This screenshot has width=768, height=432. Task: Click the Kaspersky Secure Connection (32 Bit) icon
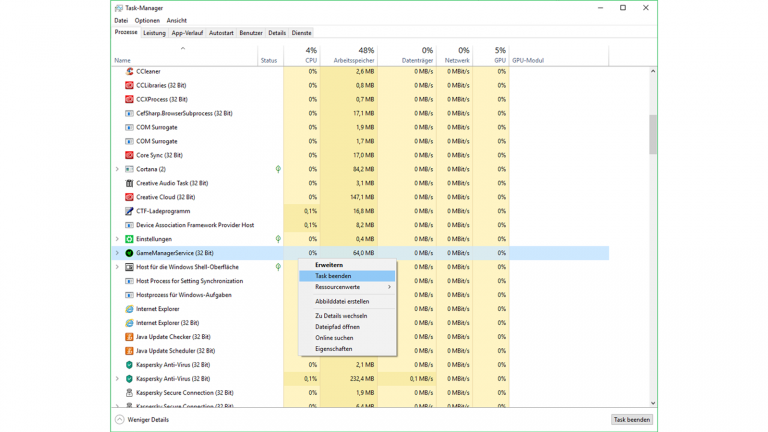click(x=129, y=393)
